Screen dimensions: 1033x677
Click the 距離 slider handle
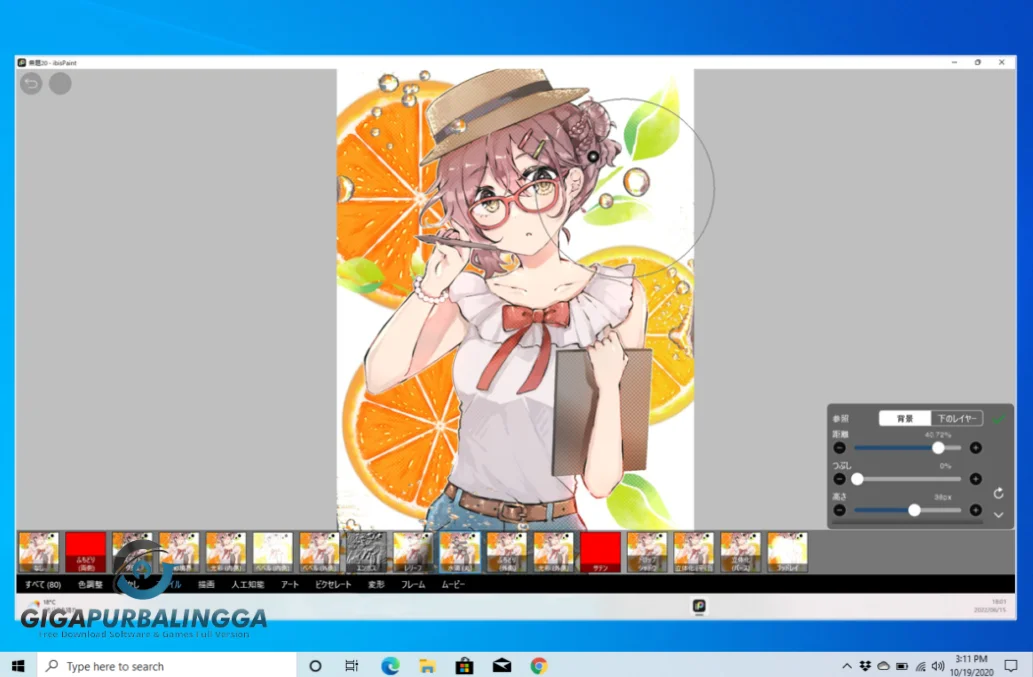click(938, 448)
